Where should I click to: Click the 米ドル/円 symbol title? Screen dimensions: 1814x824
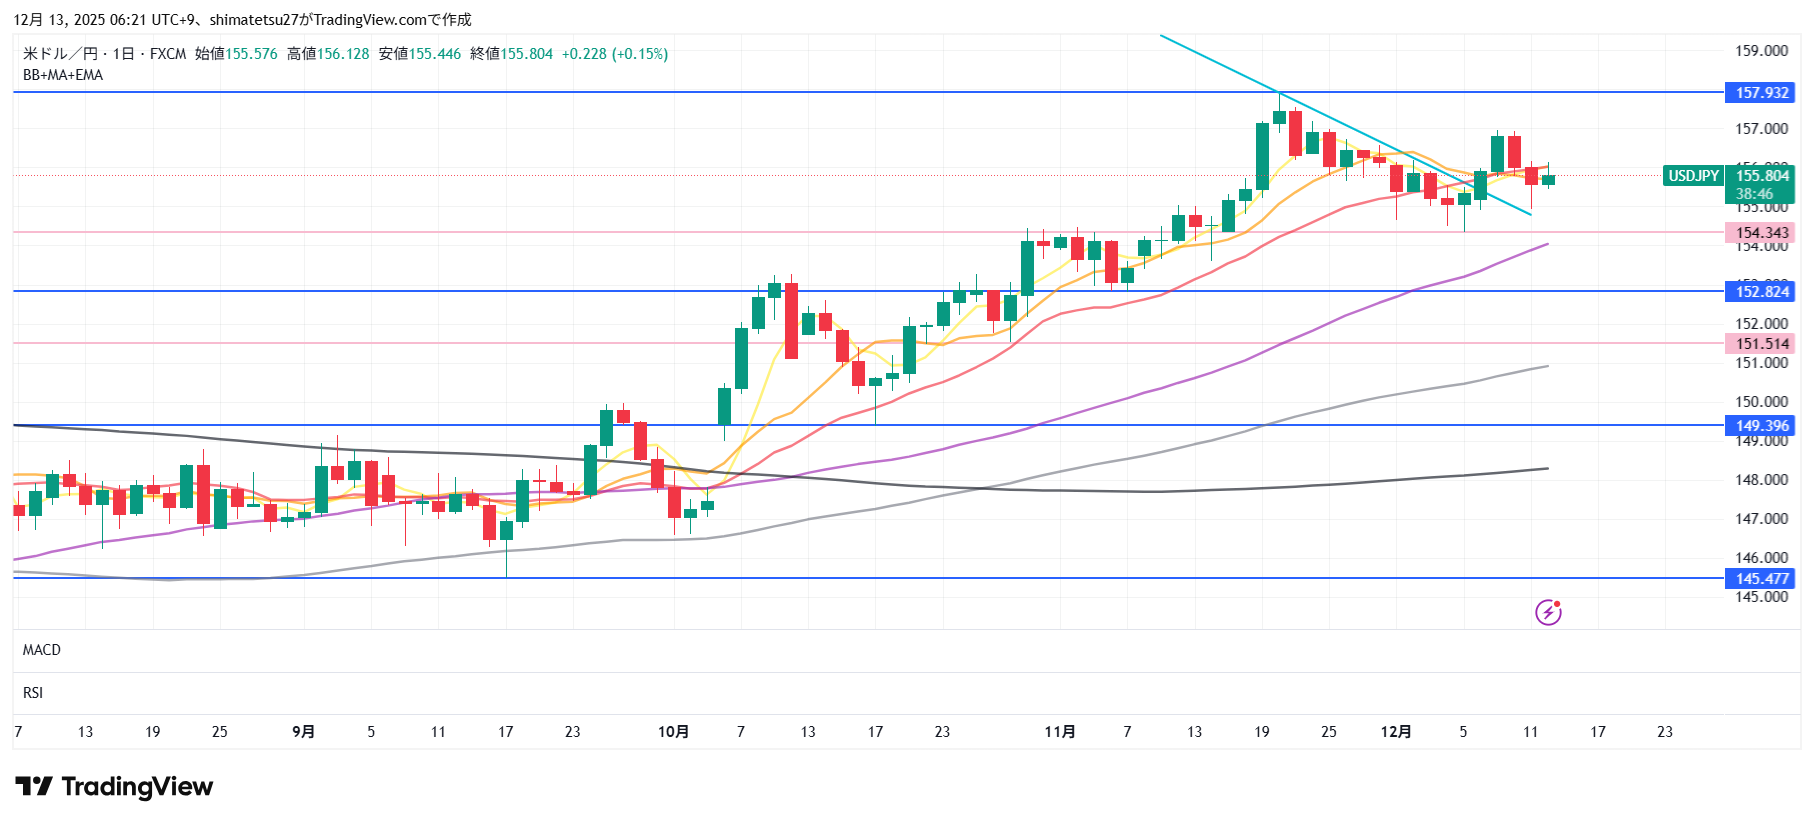pyautogui.click(x=60, y=54)
